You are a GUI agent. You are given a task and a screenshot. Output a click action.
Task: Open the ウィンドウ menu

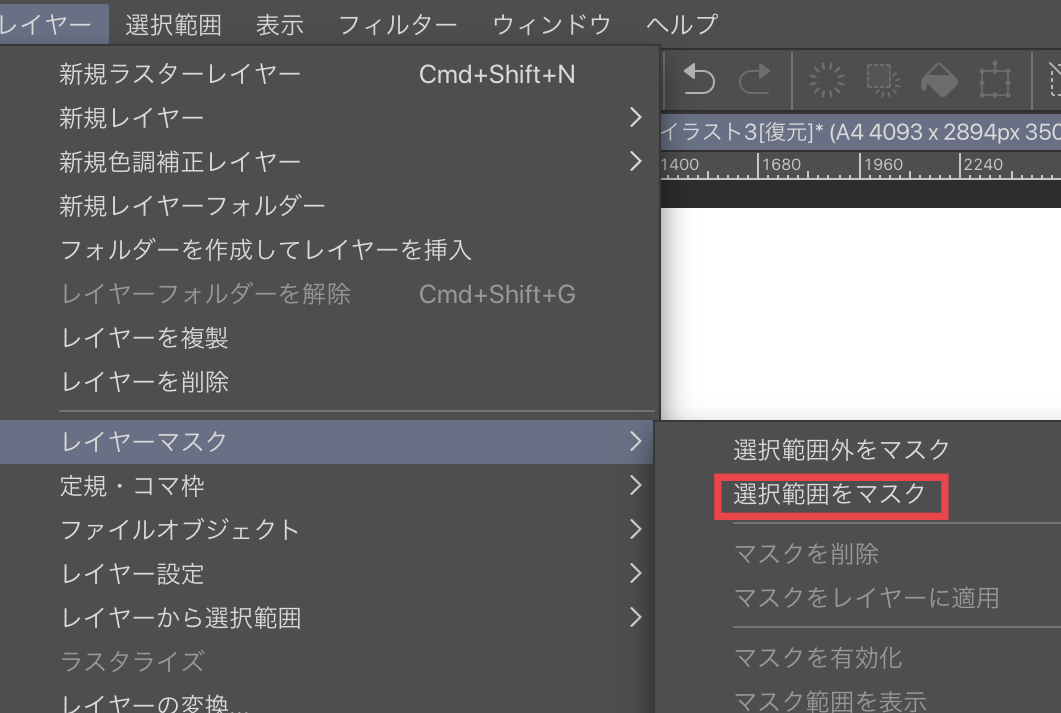pyautogui.click(x=551, y=24)
